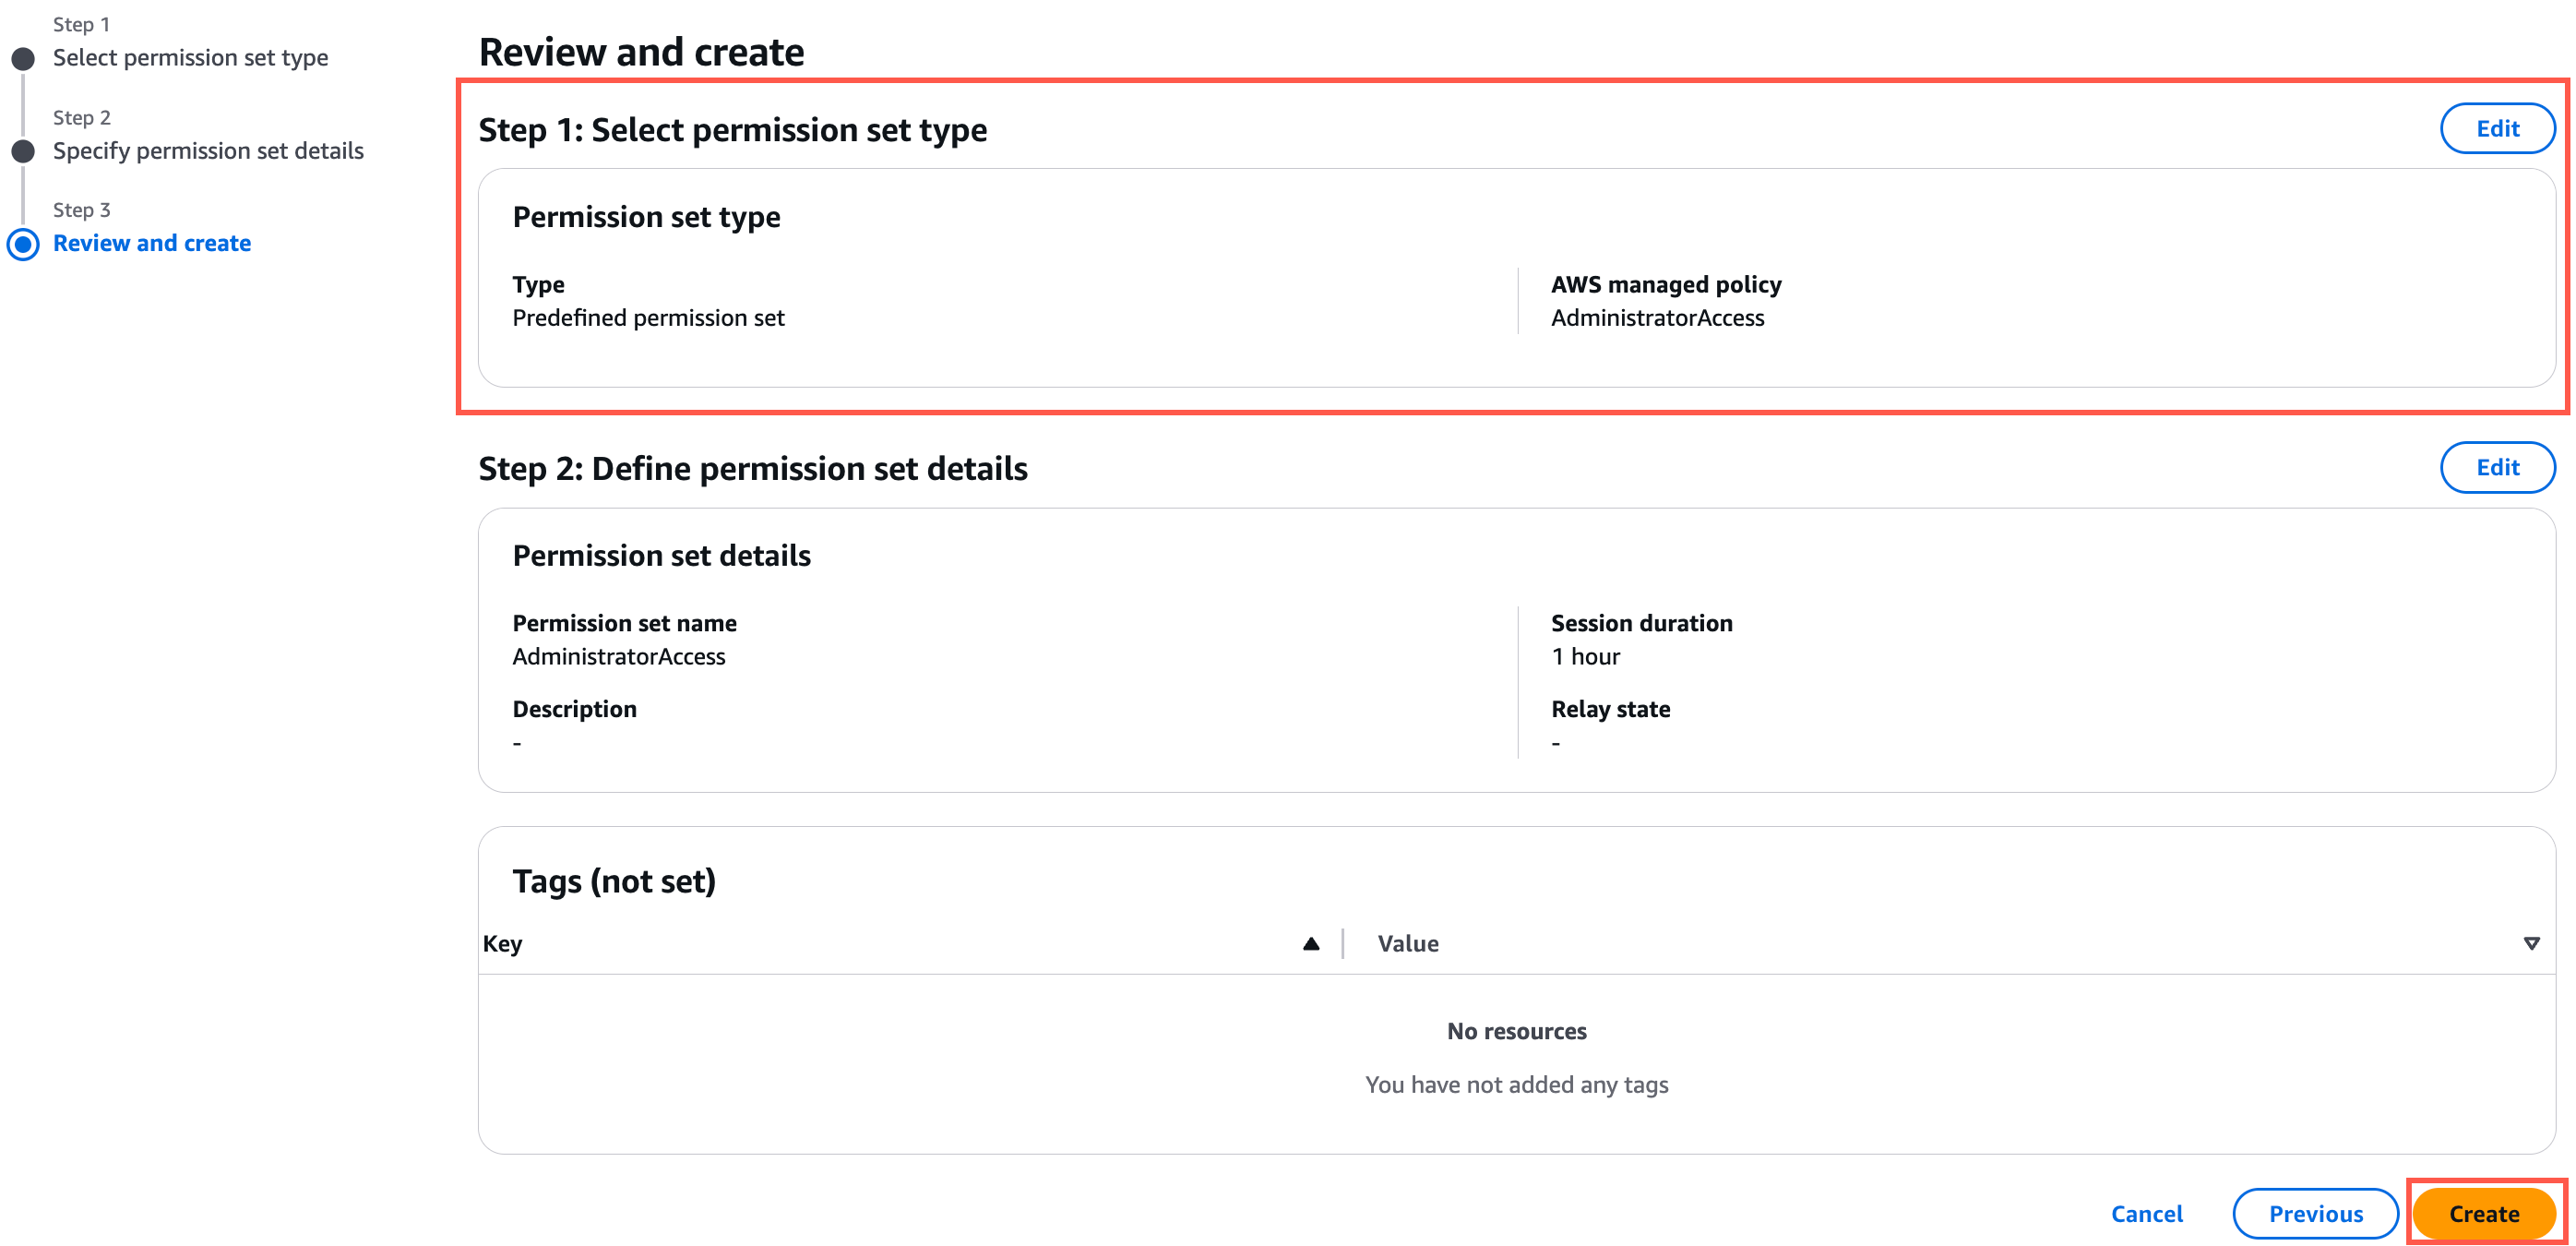Select AdministratorAccess under Permission set name

point(619,656)
